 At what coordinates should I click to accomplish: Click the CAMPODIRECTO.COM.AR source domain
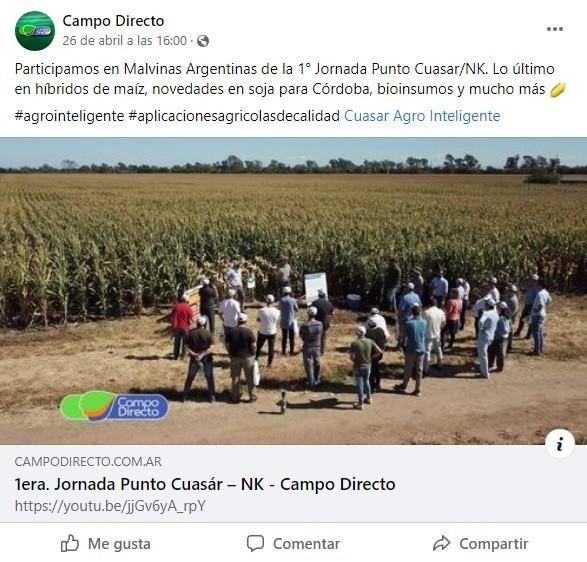[x=88, y=462]
